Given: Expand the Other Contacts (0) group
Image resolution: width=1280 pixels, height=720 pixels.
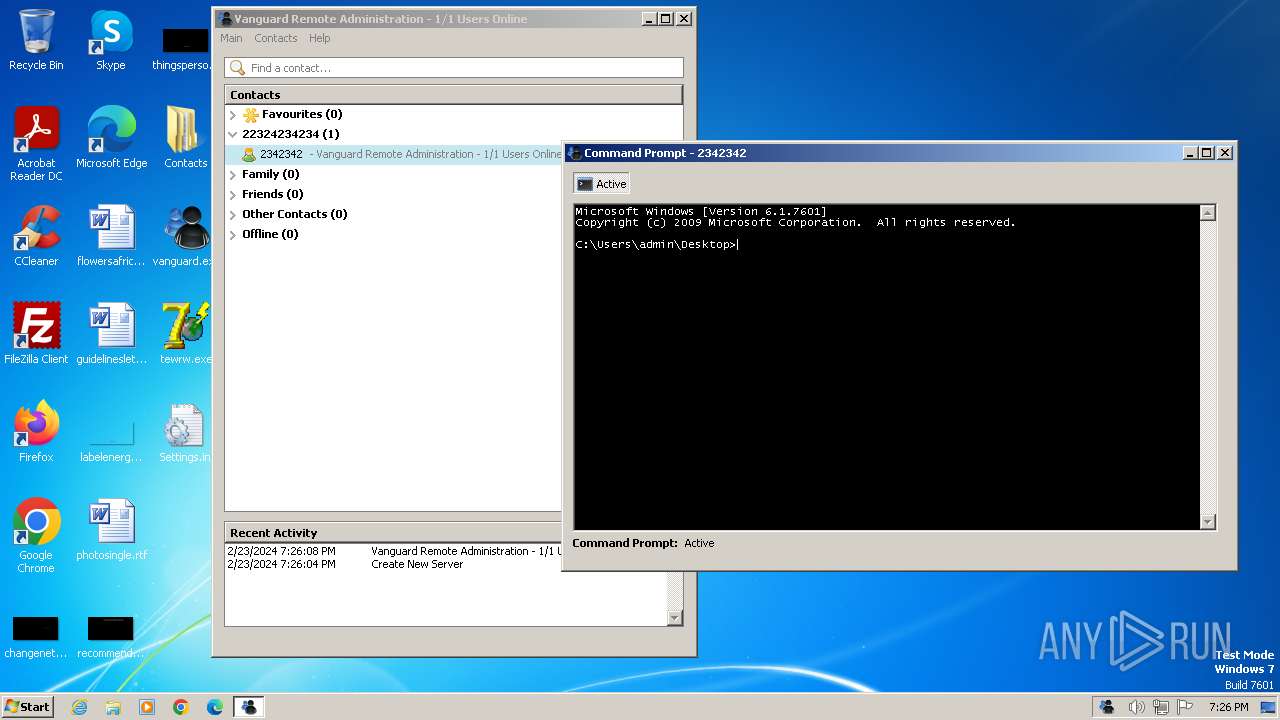Looking at the screenshot, I should pos(233,215).
